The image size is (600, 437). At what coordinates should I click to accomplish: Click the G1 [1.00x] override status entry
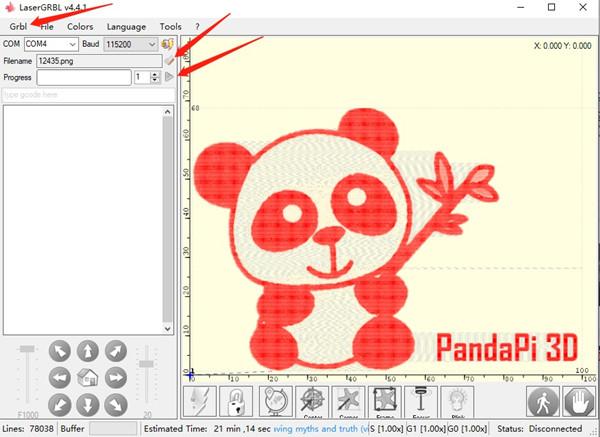pos(426,429)
